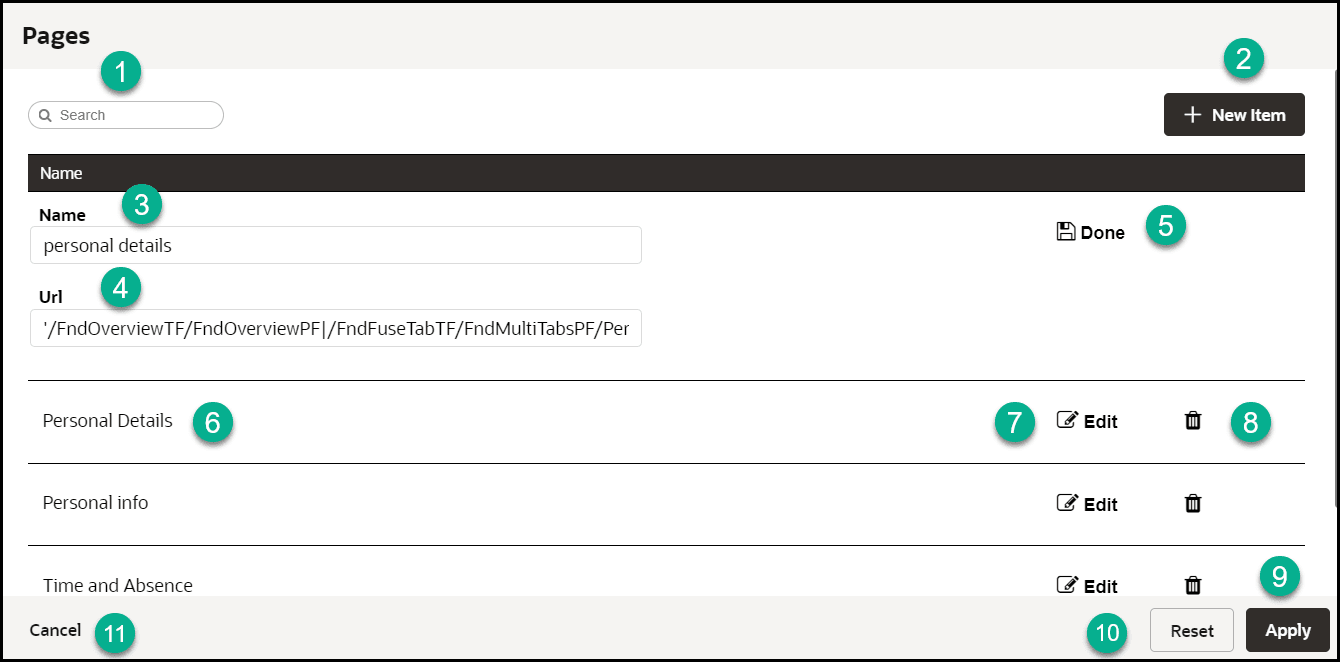
Task: Cancel the editing session
Action: (x=54, y=630)
